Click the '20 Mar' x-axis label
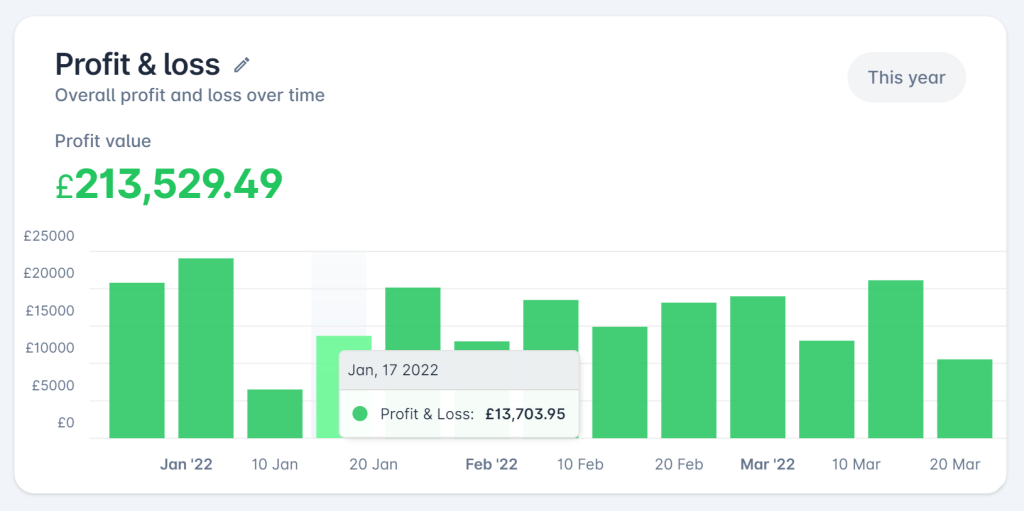Image resolution: width=1024 pixels, height=511 pixels. [x=955, y=465]
